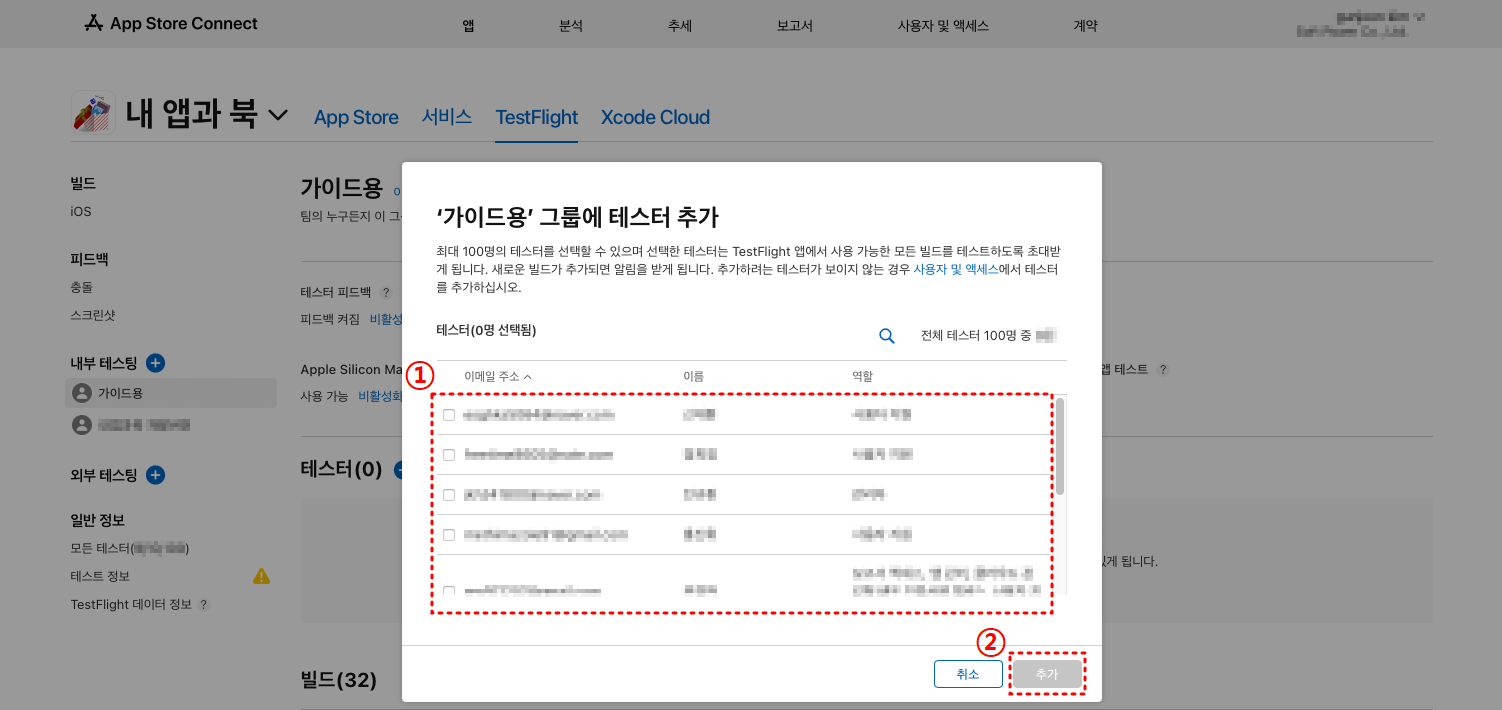Open TestFlight 데이터 정보 in the sidebar
The image size is (1502, 710).
click(x=131, y=604)
